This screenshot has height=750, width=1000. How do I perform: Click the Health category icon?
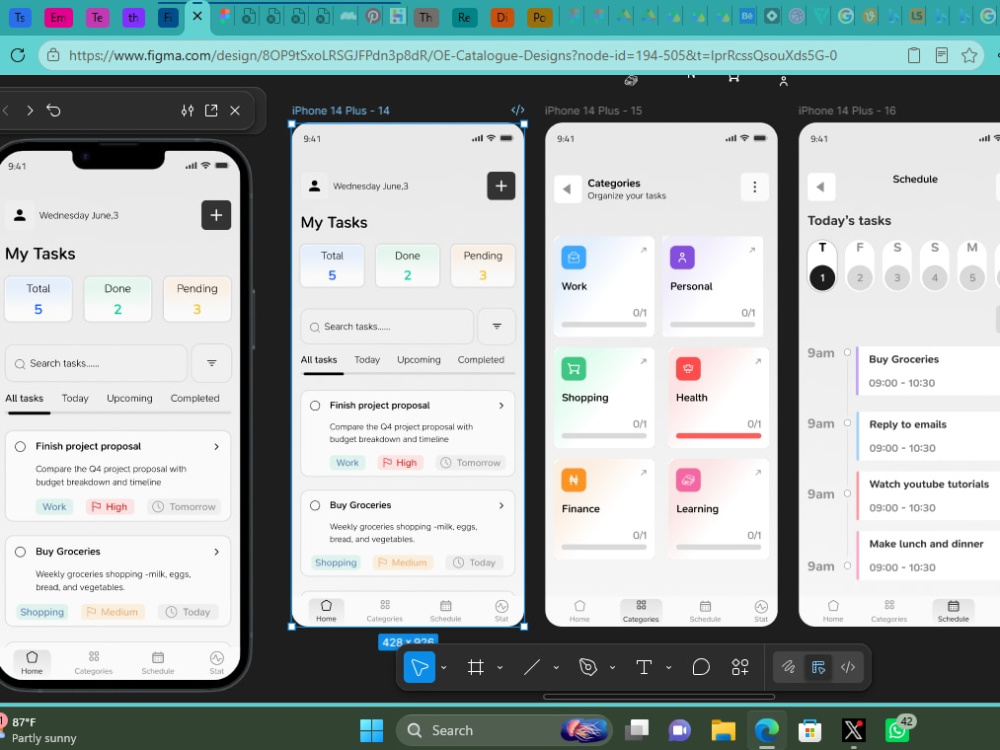click(688, 369)
